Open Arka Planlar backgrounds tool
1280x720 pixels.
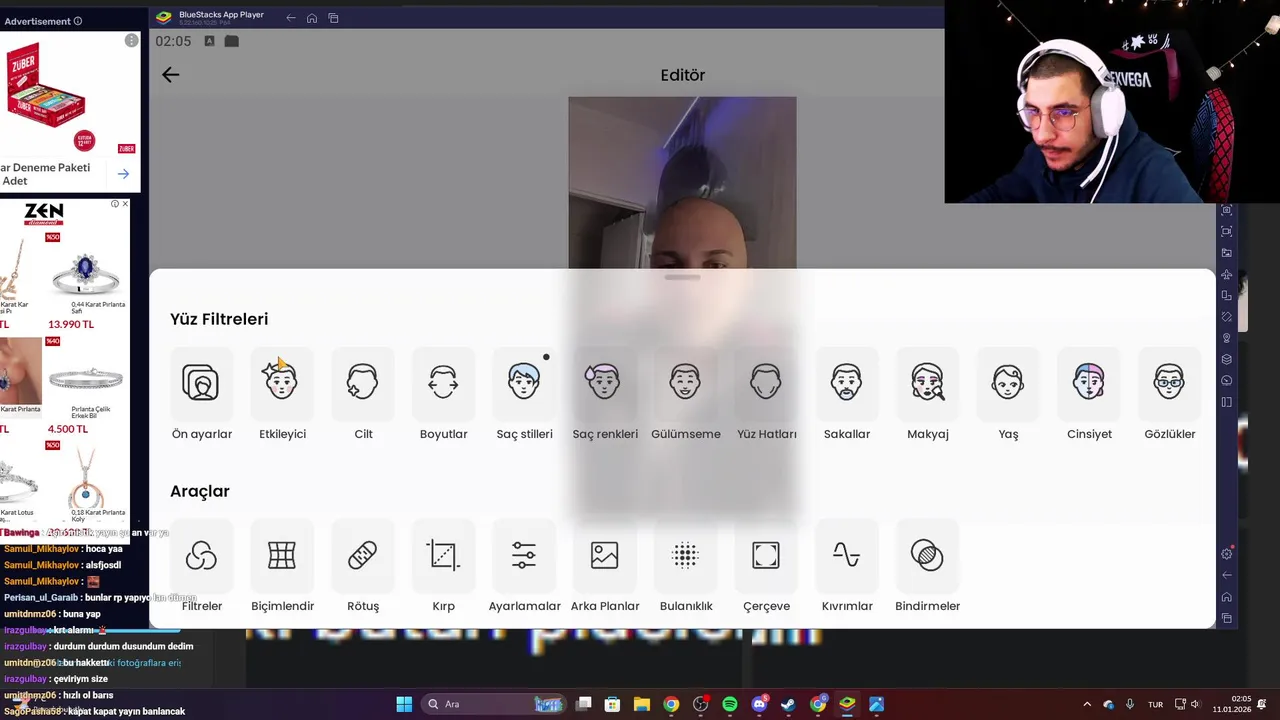[x=605, y=567]
